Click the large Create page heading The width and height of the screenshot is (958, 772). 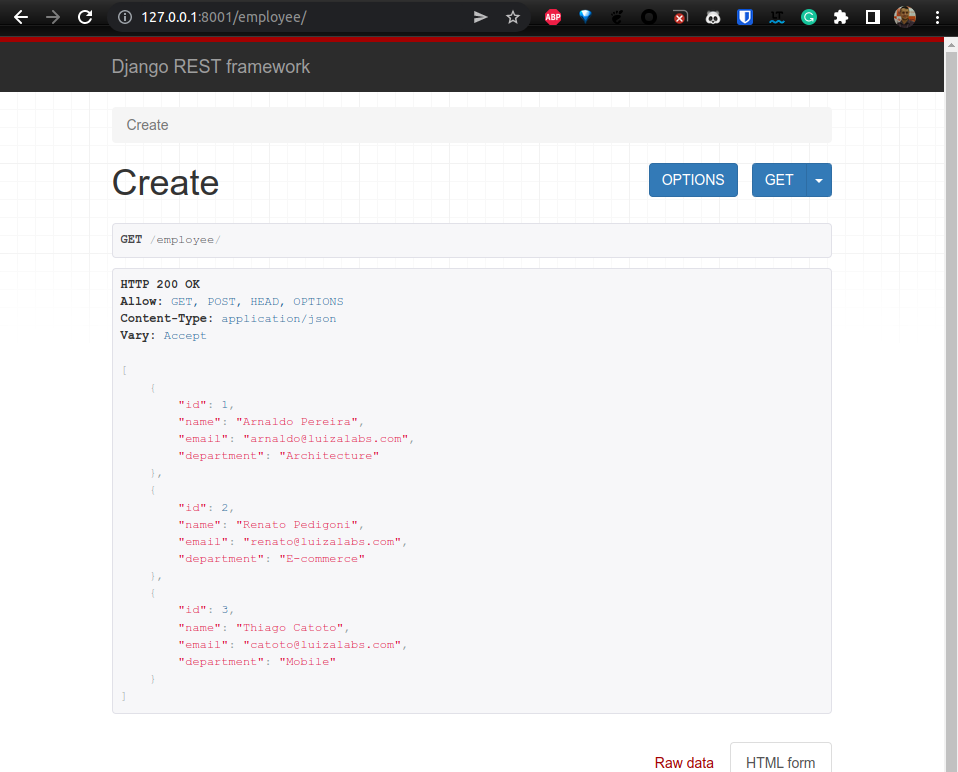tap(166, 183)
